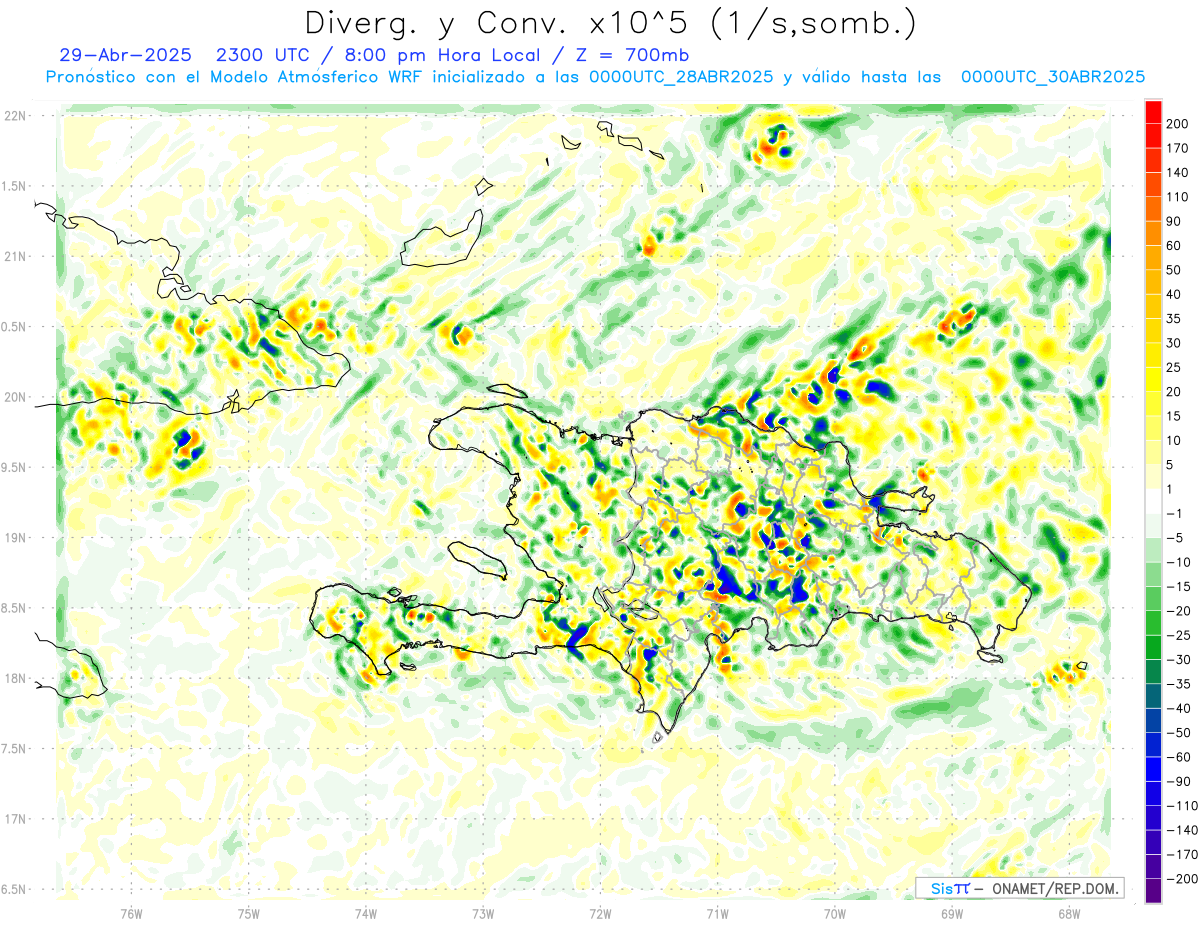Click the colorbar value -15
1200x927 pixels.
pos(1181,586)
